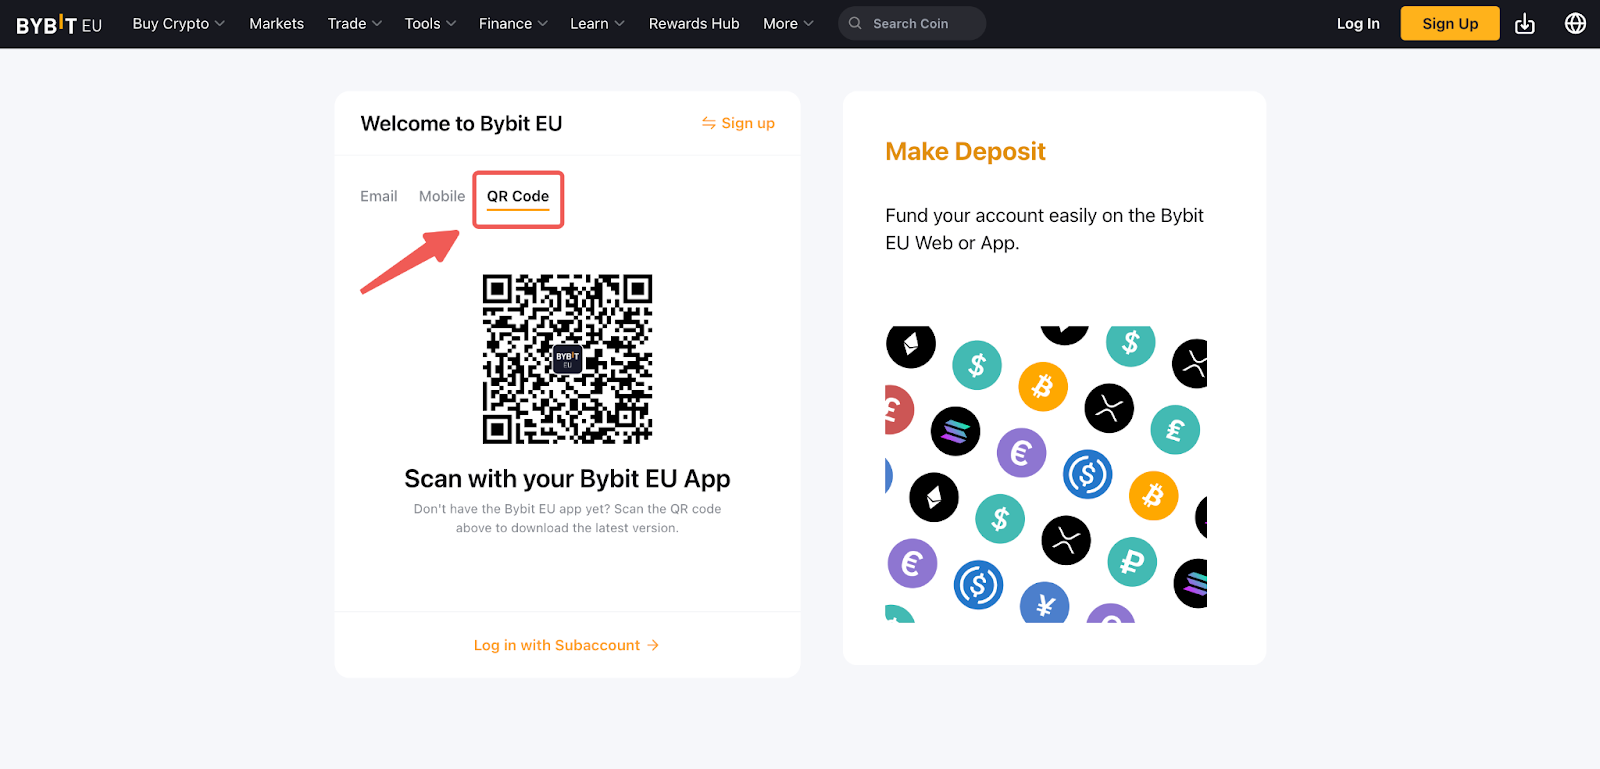
Task: Click the Bybit EU logo
Action: (59, 24)
